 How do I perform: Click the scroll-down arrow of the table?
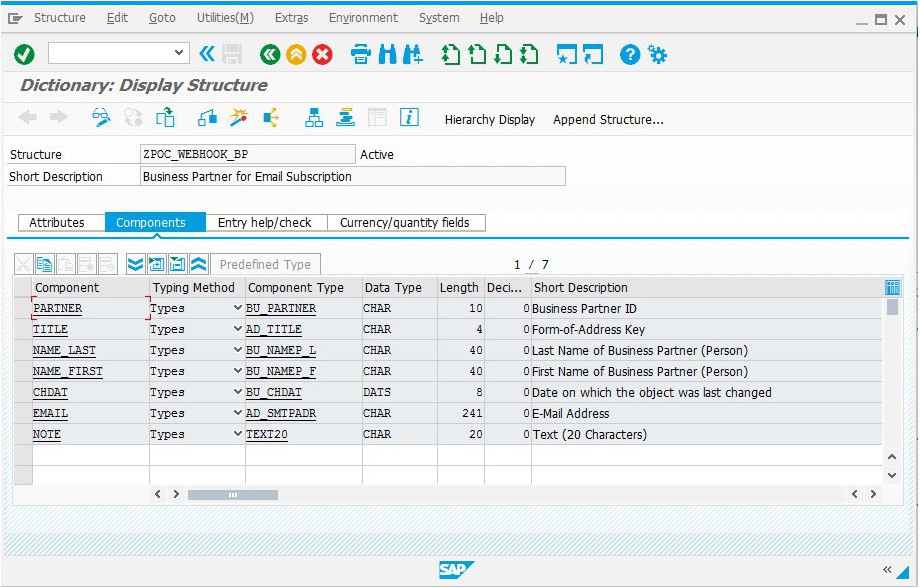tap(892, 475)
